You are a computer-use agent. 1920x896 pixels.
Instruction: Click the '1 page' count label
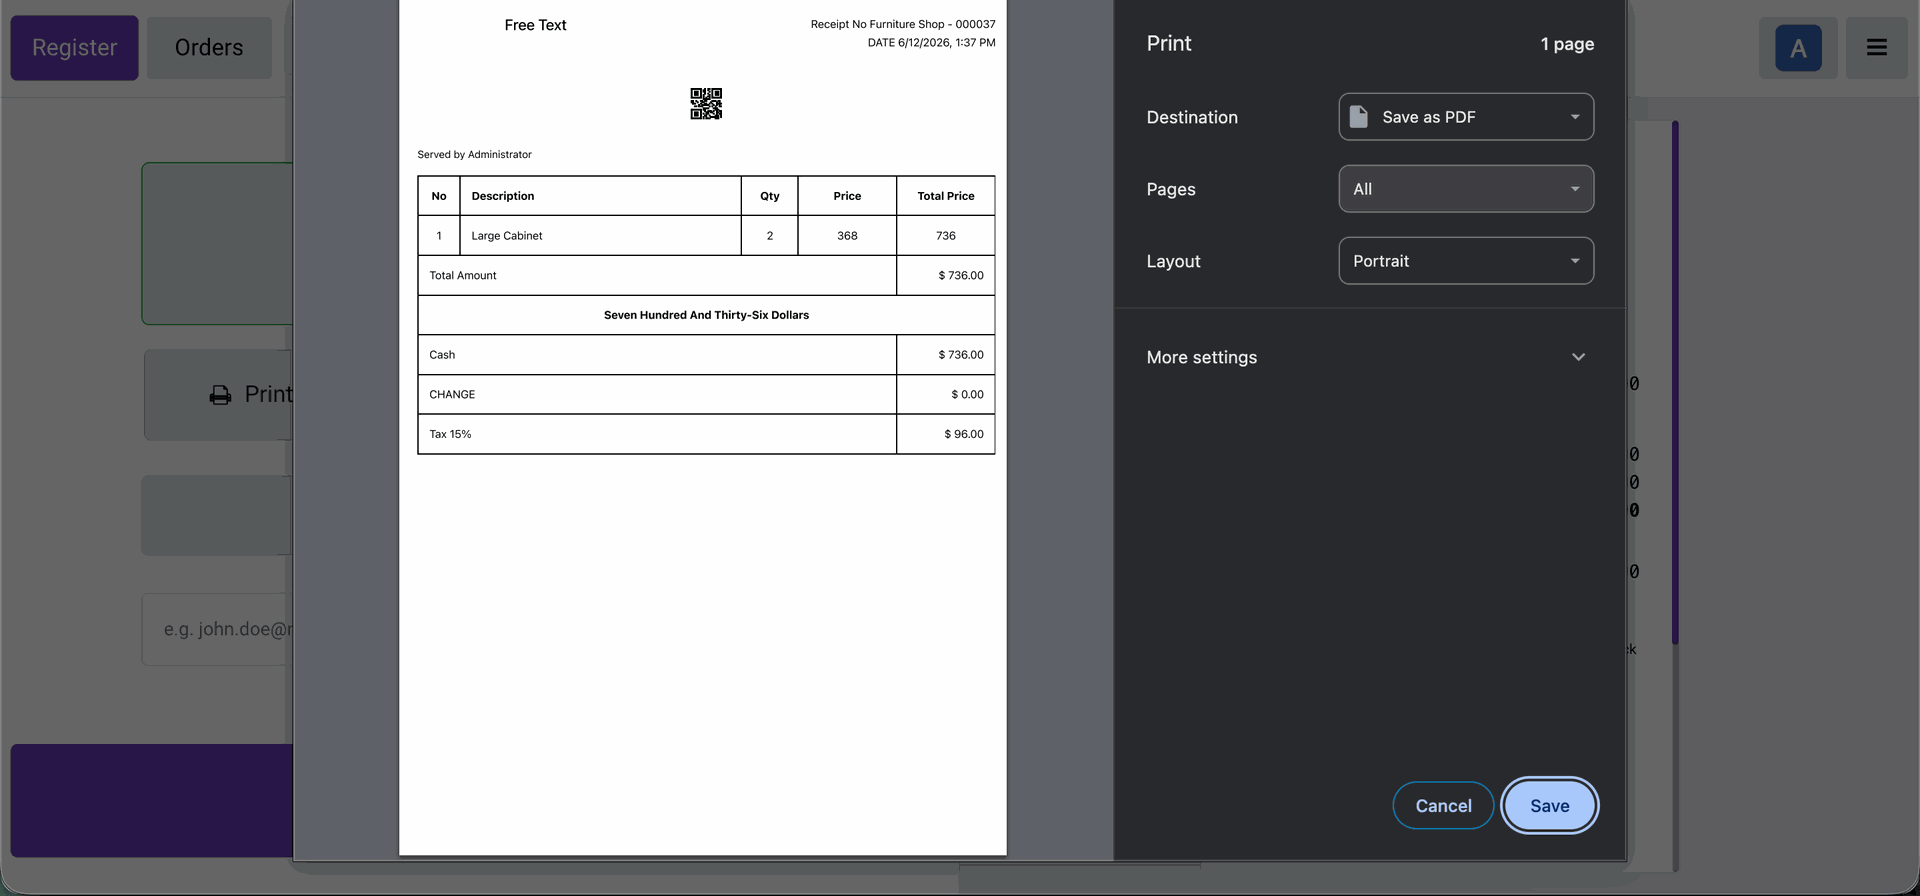click(x=1567, y=44)
